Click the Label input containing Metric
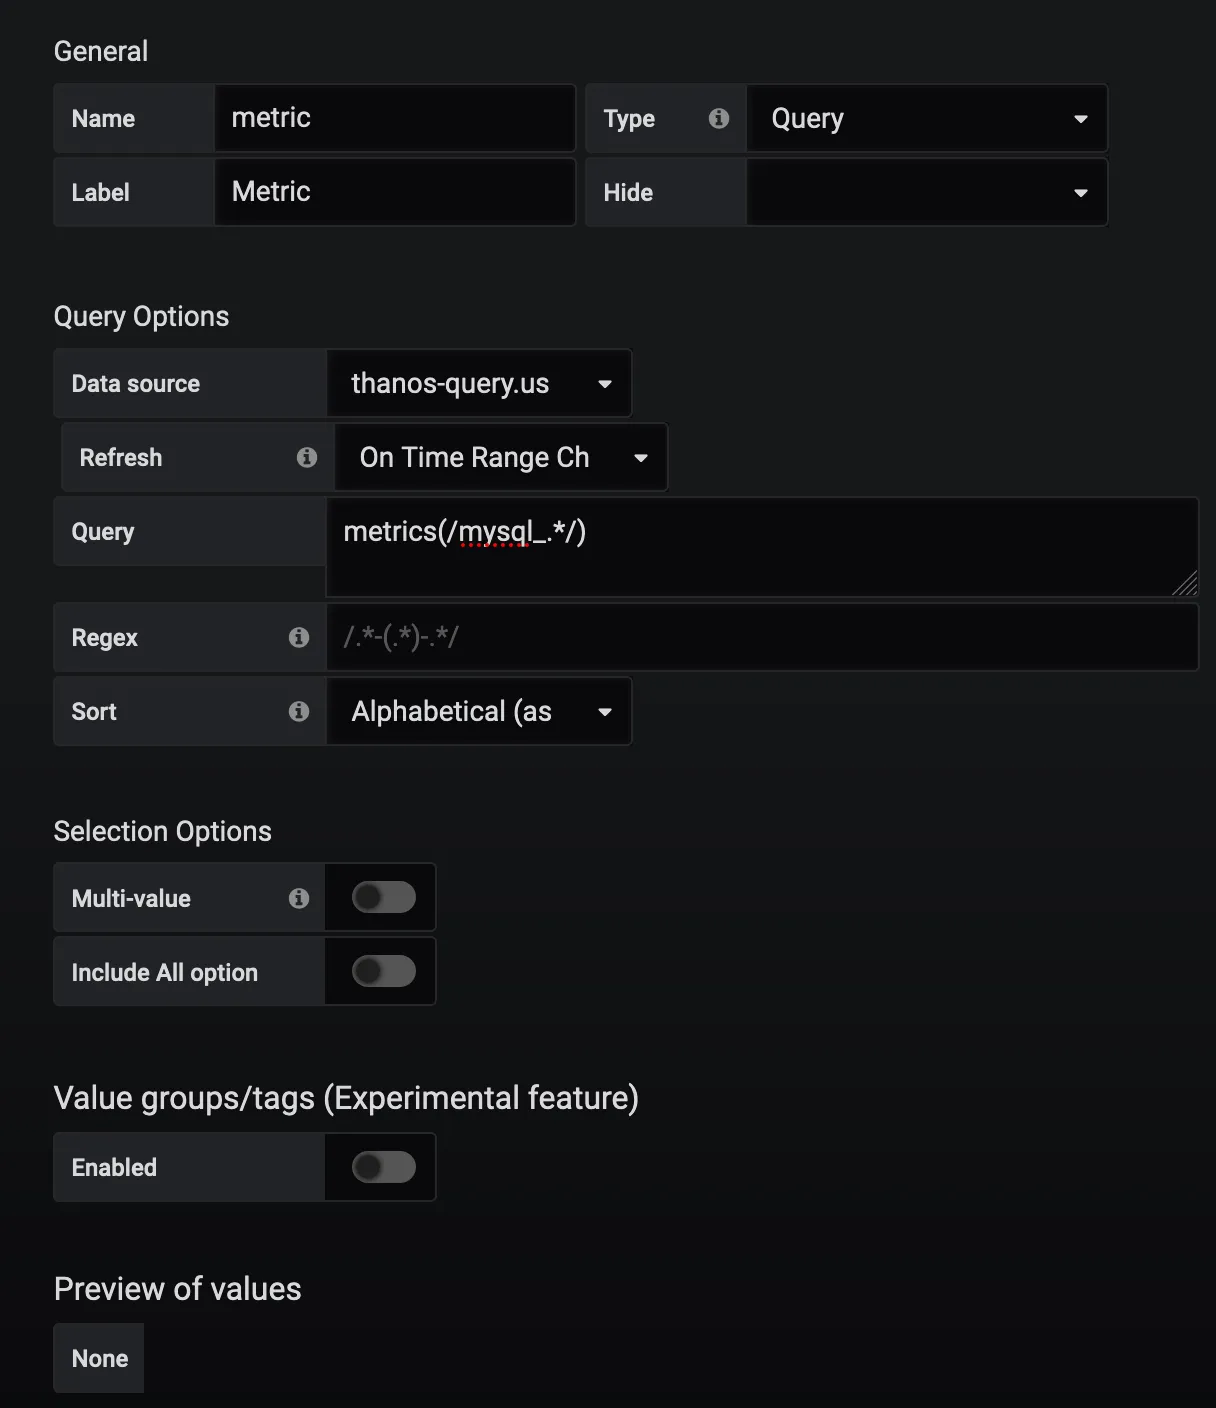Screen dimensions: 1216x1408 (394, 193)
